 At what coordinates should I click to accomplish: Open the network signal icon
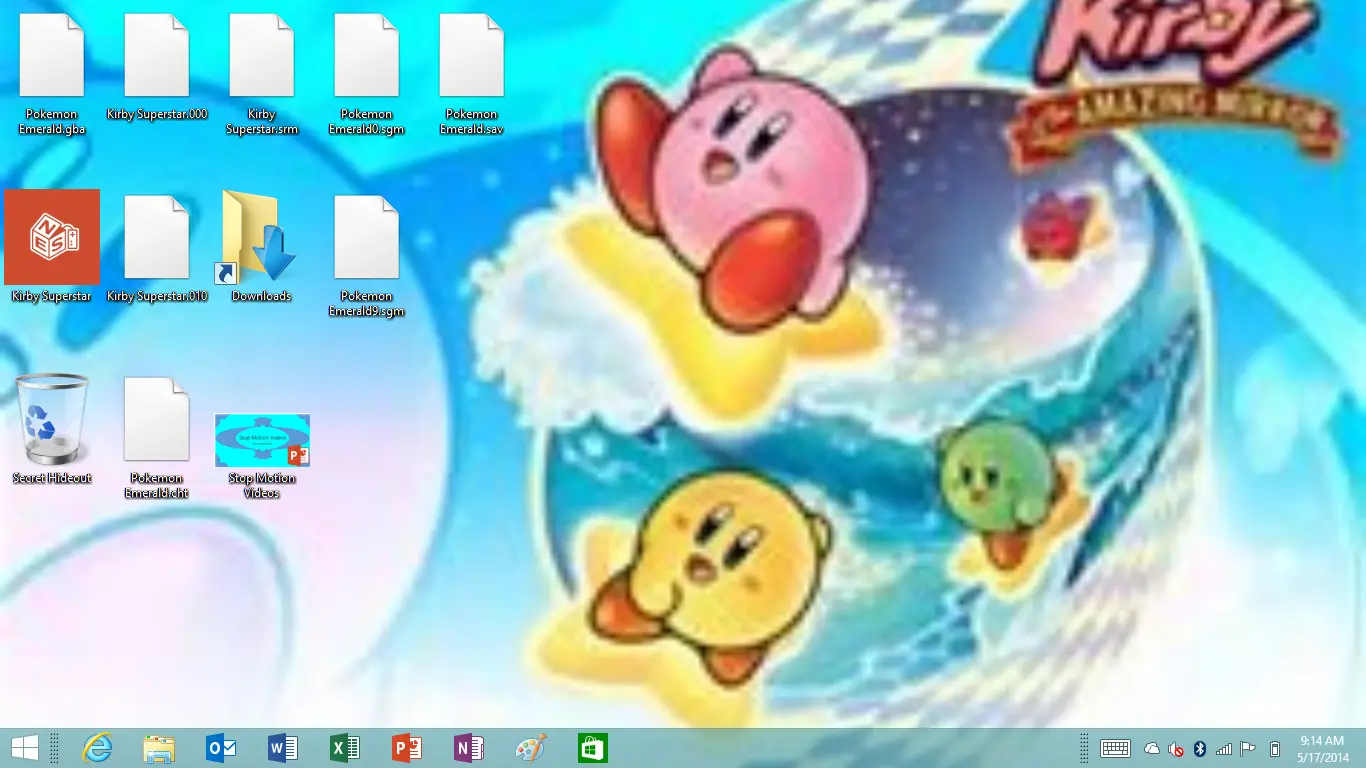(1224, 748)
